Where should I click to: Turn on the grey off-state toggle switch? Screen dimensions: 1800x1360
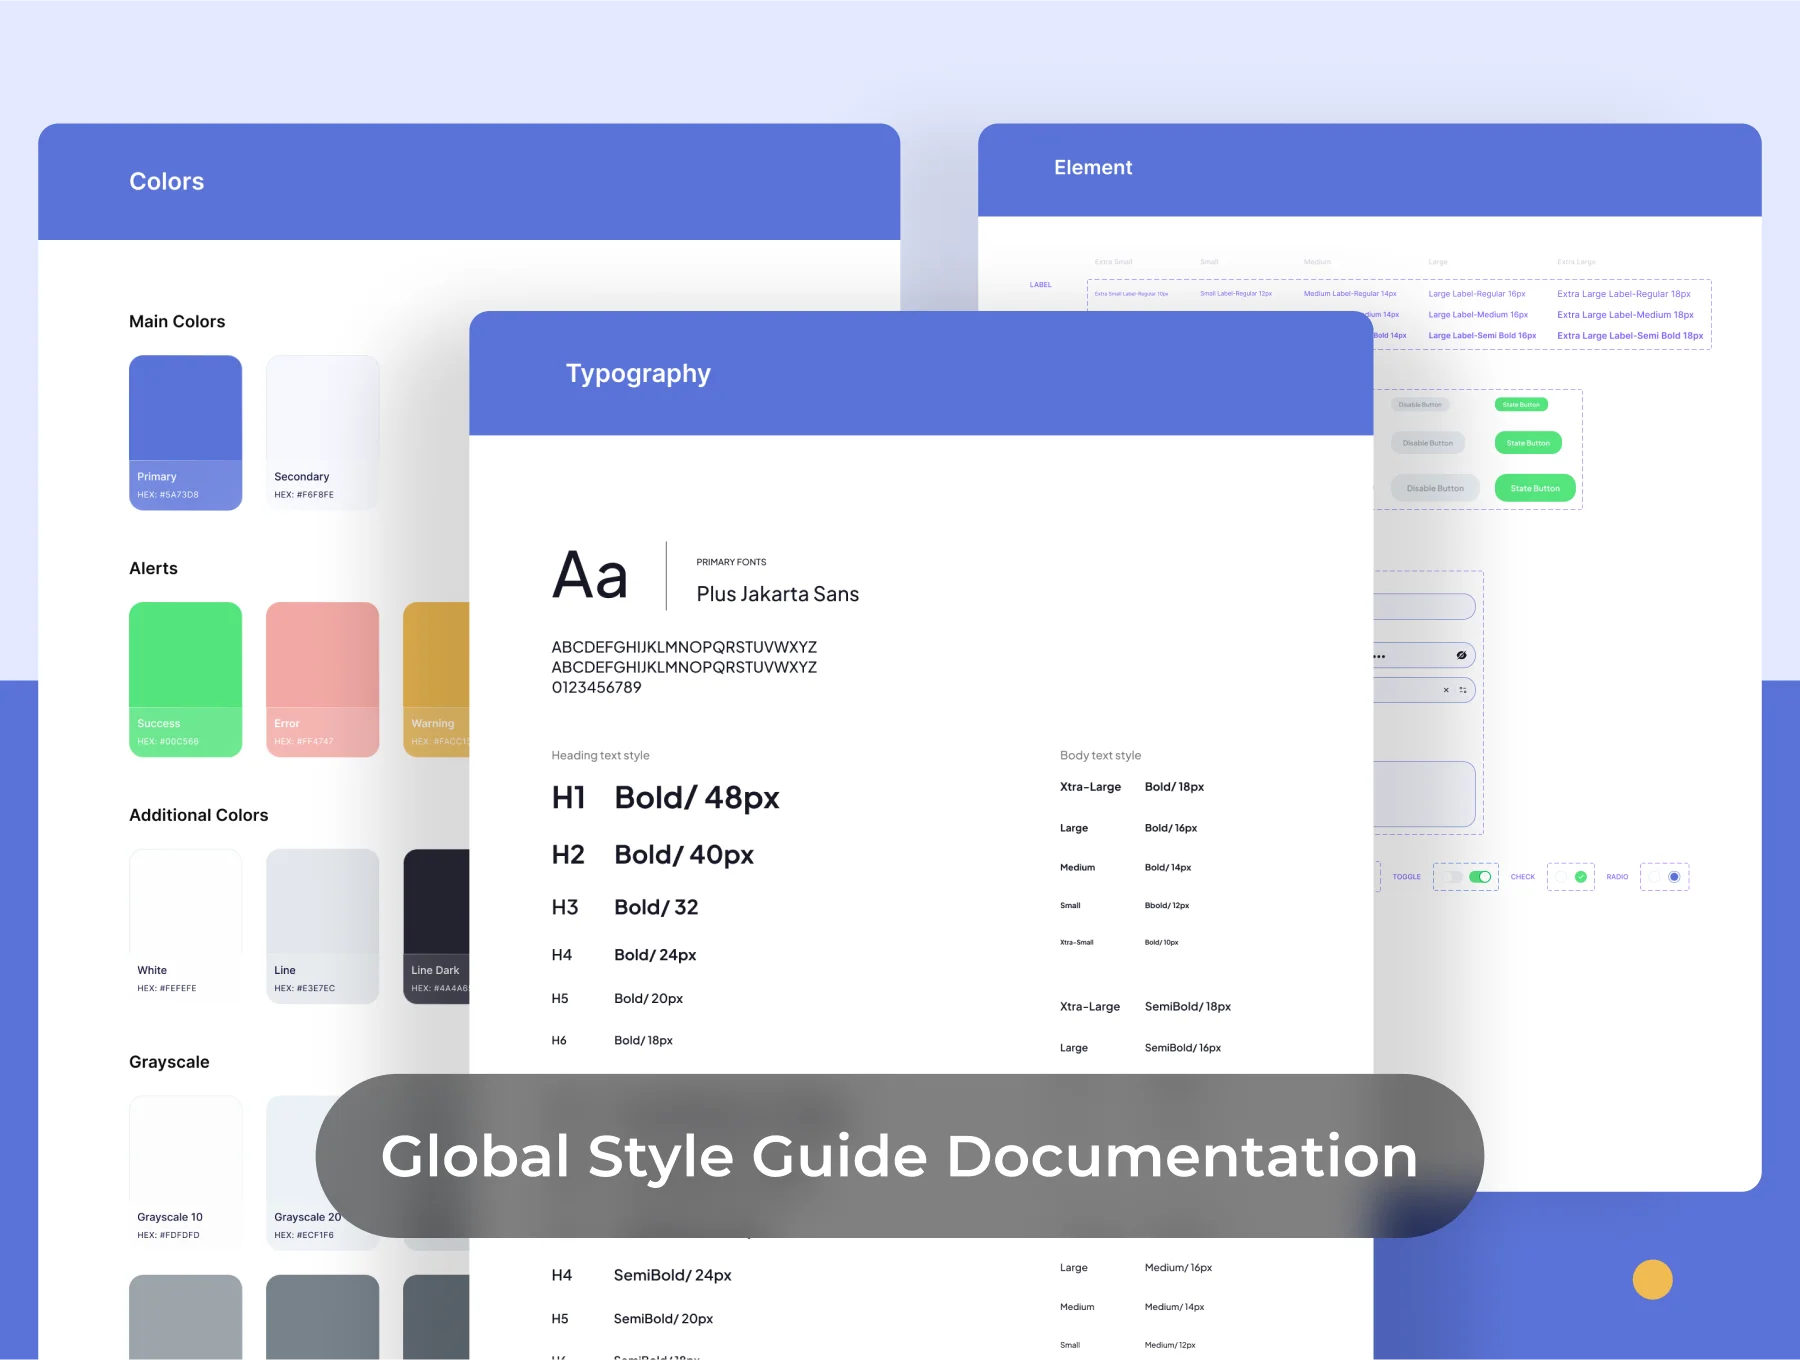coord(1452,877)
